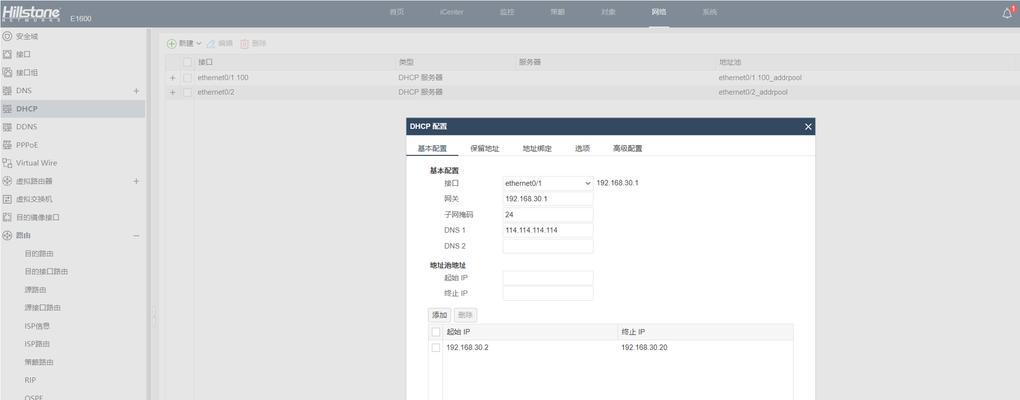
Task: Toggle select-all checkbox in address pool header
Action: 436,332
